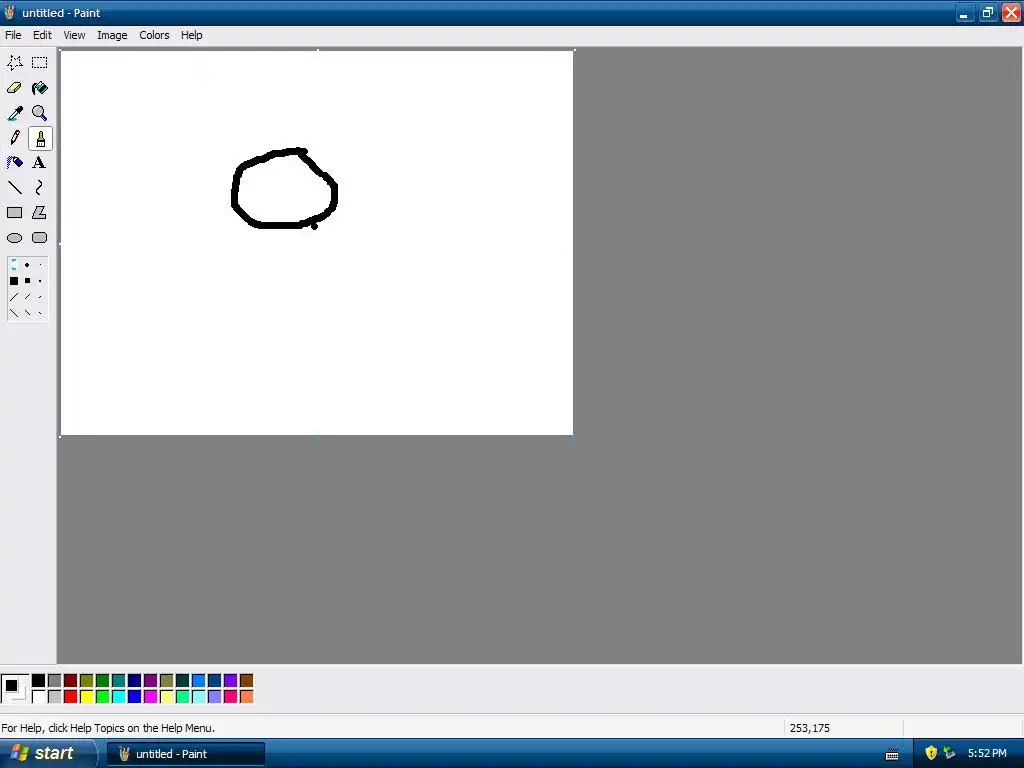The image size is (1024, 768).
Task: Pick the smallest square brush shape
Action: 40,281
